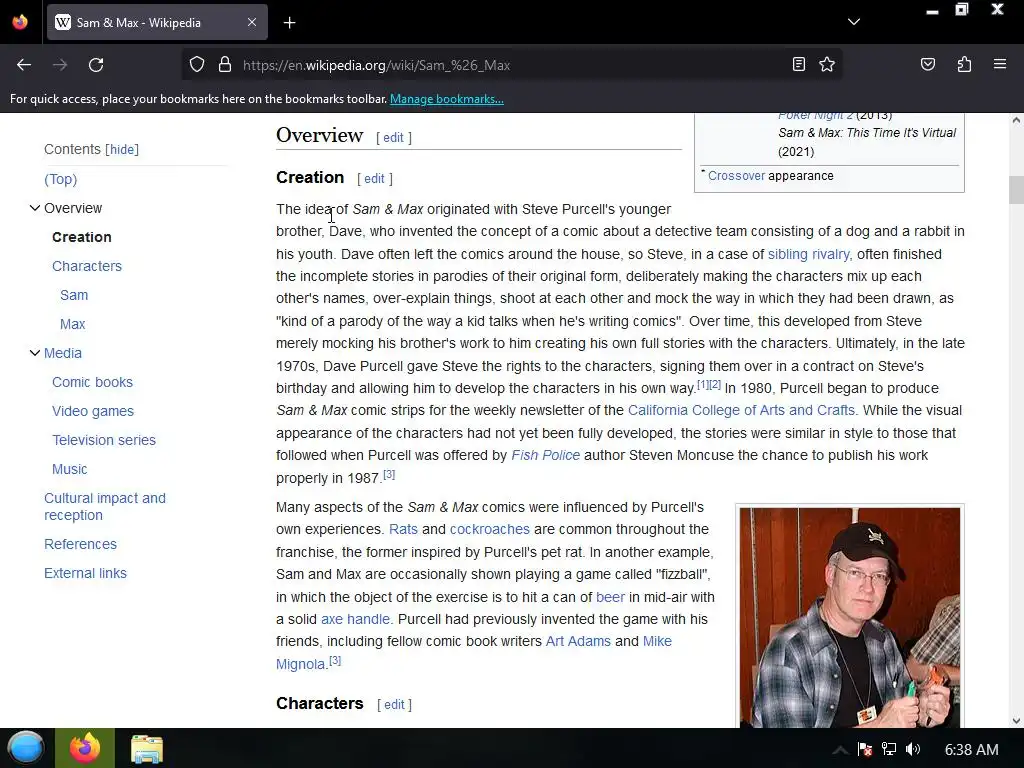The width and height of the screenshot is (1024, 768).
Task: Edit the Creation section
Action: click(x=374, y=179)
